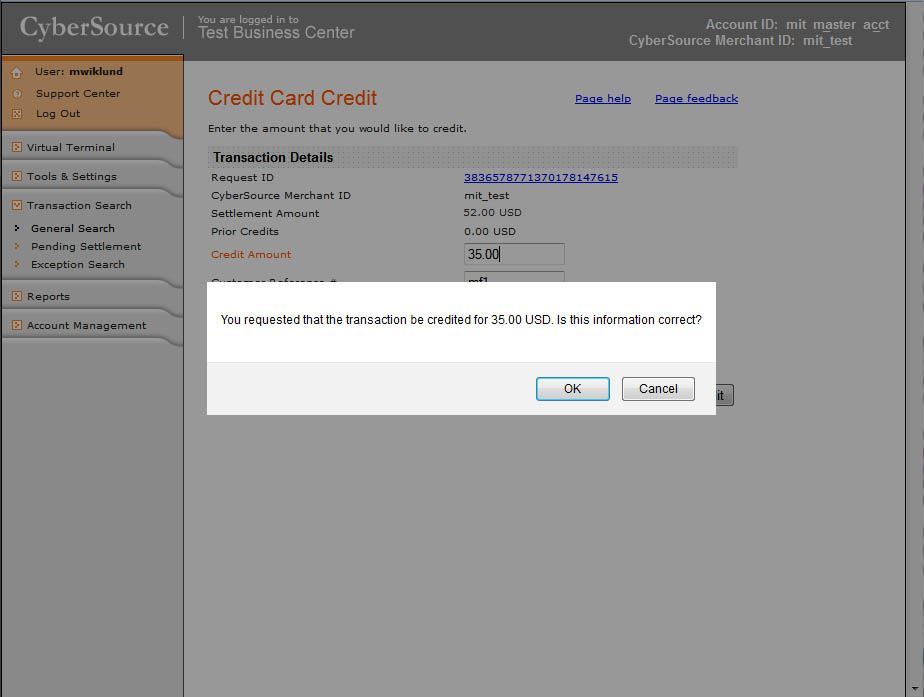924x697 pixels.
Task: Expand the Virtual Terminal section arrow
Action: [17, 147]
